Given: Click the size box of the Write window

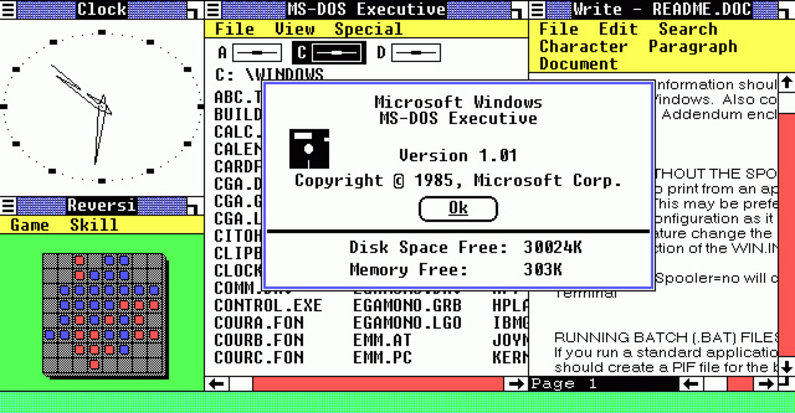Looking at the screenshot, I should tap(787, 10).
